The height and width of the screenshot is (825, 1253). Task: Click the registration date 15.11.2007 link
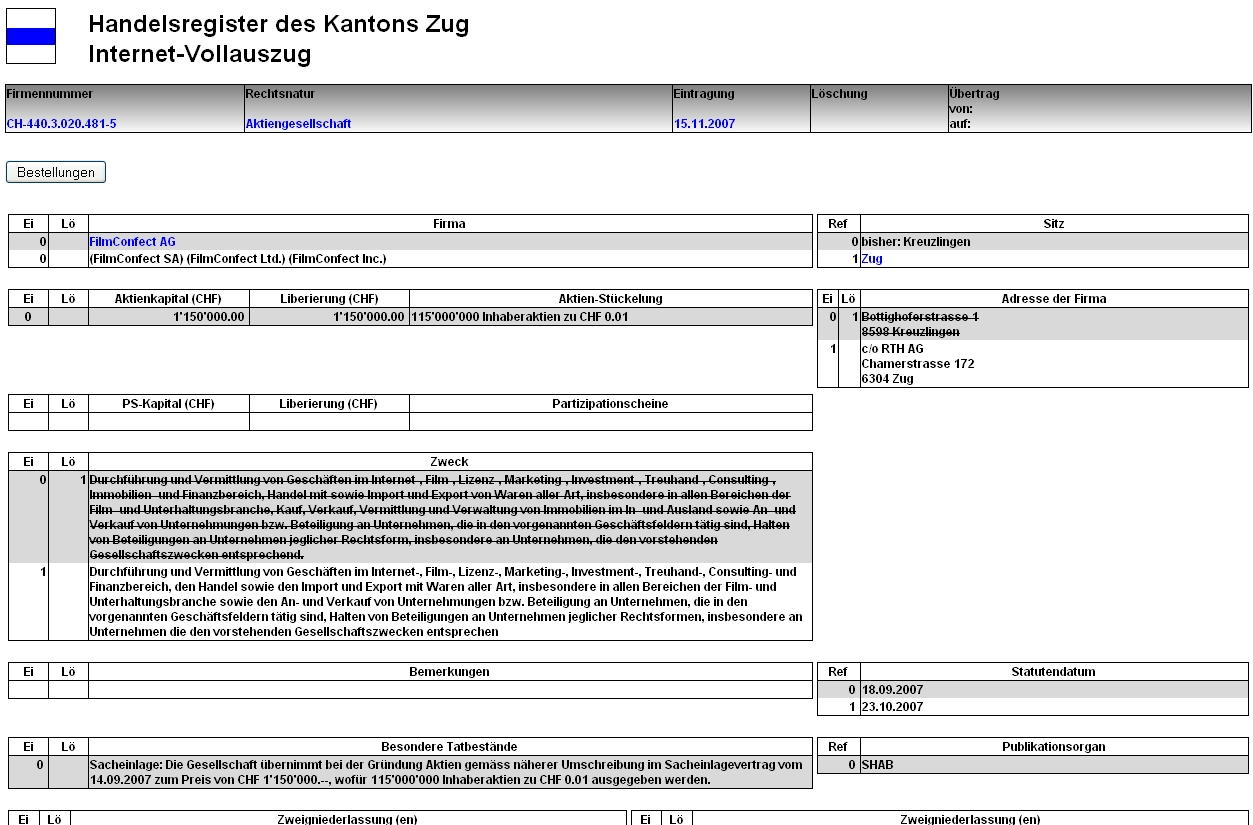704,124
